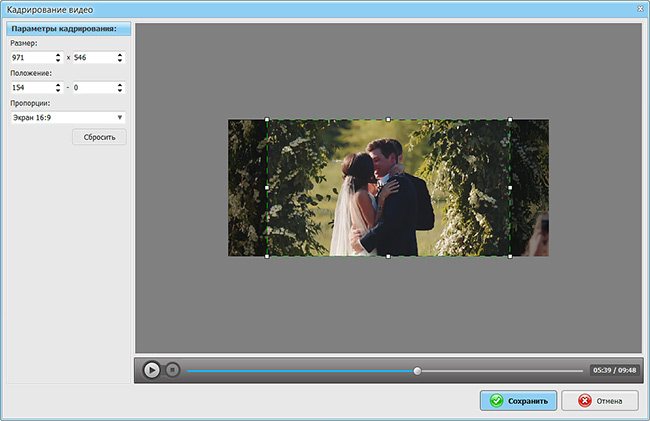Screen dimensions: 650x421
Task: Stop the video playback
Action: tap(172, 370)
